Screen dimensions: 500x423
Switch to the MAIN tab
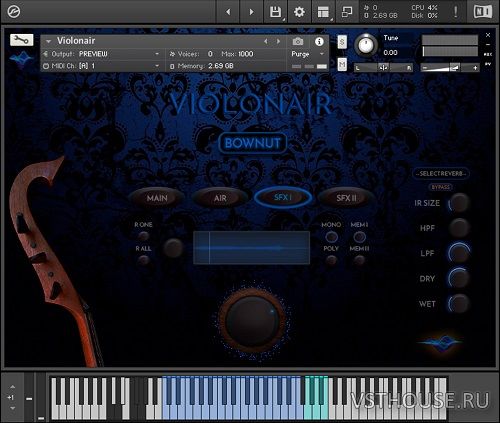coord(157,198)
